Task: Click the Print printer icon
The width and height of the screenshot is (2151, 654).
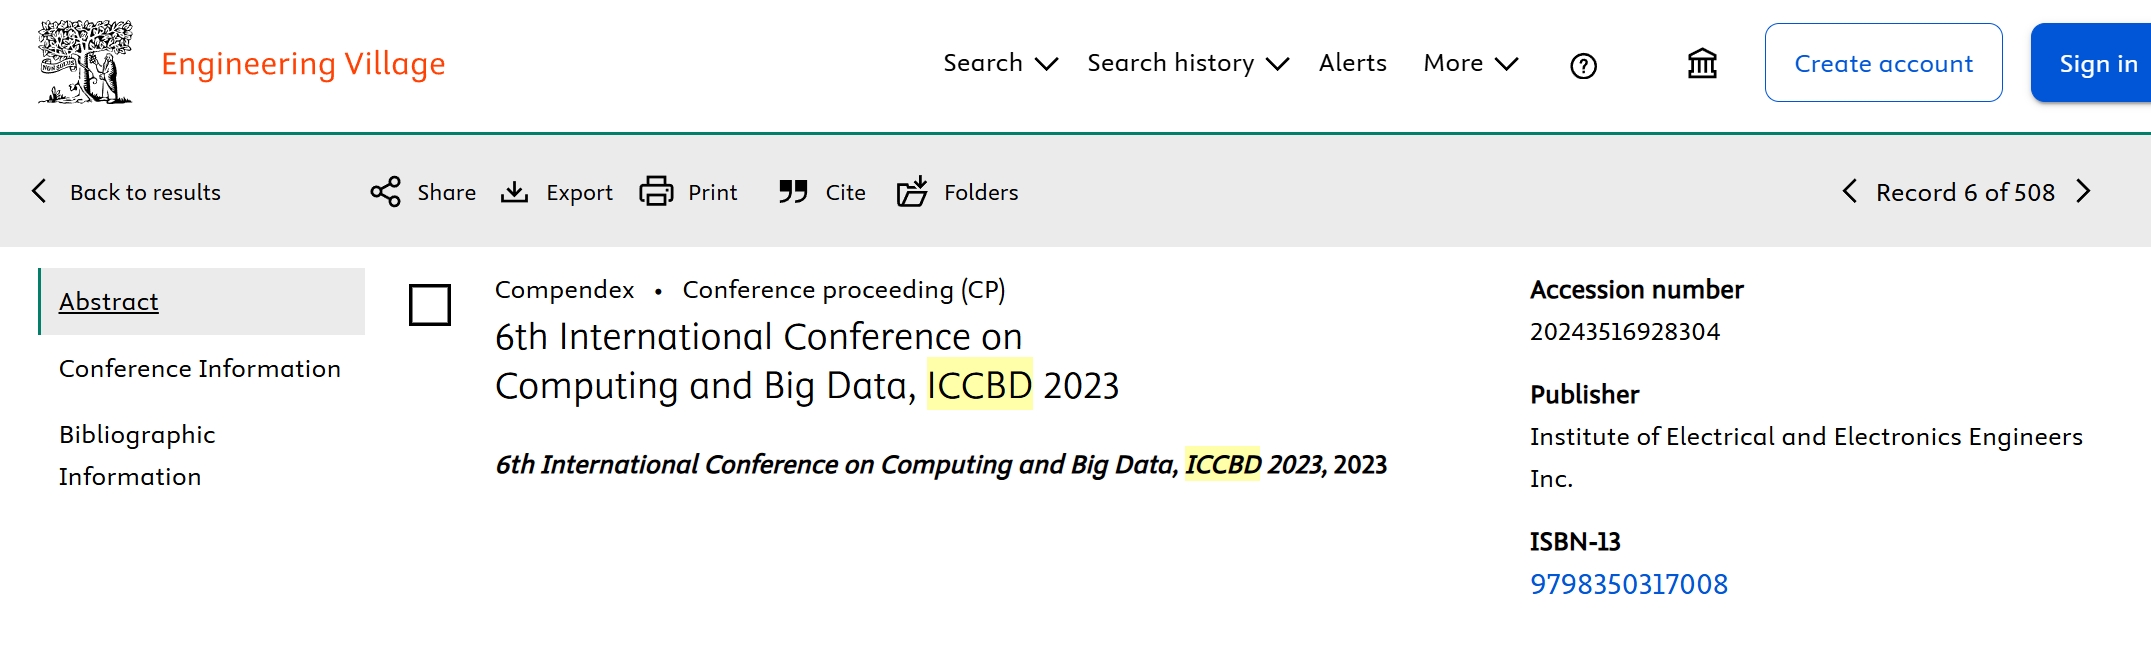Action: (656, 192)
